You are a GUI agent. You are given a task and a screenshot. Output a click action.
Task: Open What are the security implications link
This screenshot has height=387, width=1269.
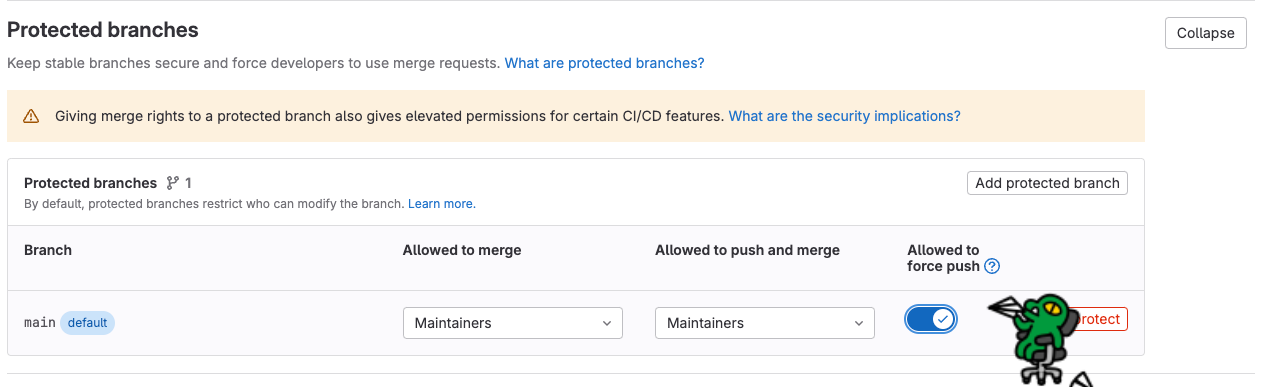(x=844, y=116)
